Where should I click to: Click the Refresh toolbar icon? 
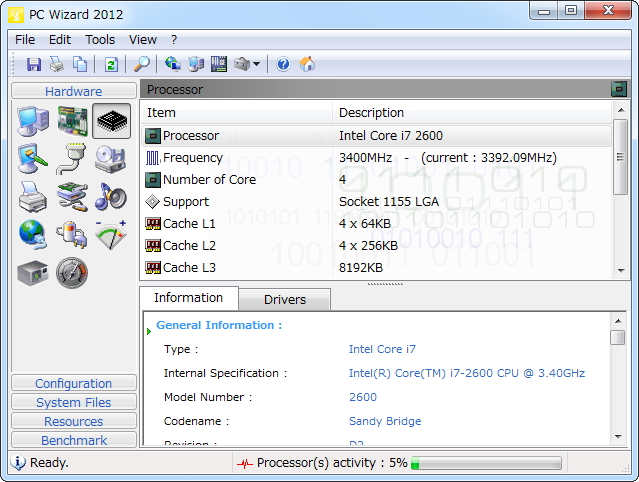click(x=111, y=64)
